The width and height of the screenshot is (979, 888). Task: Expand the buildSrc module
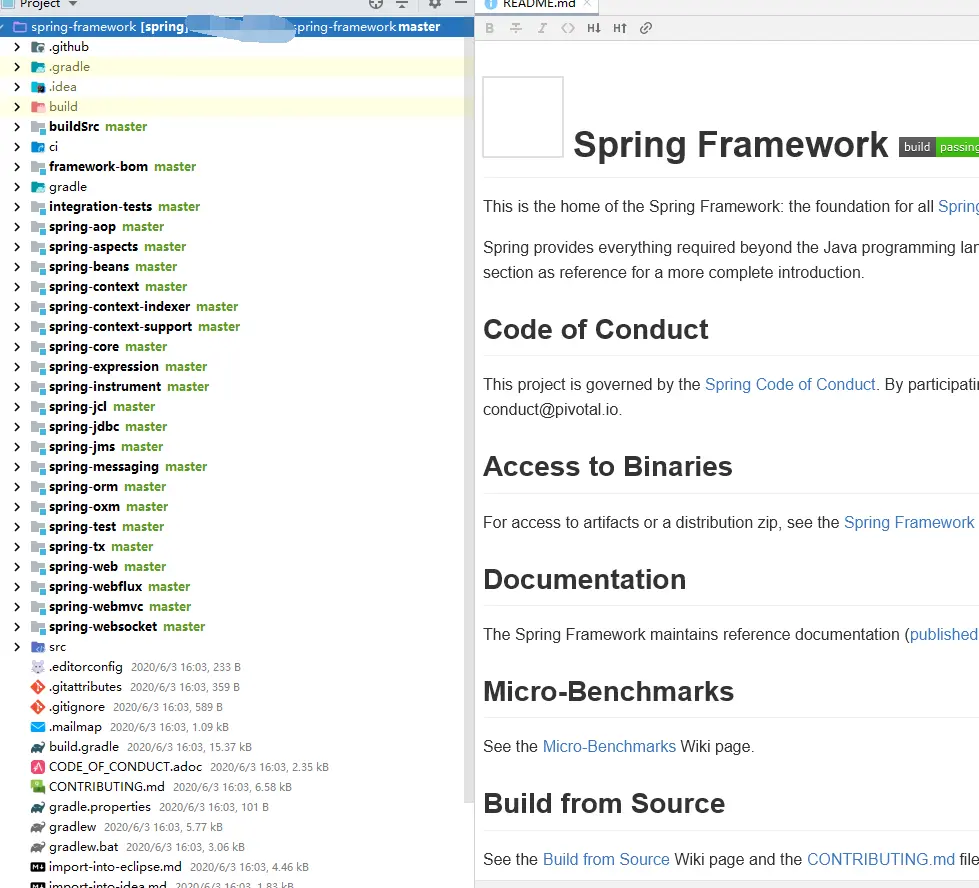tap(17, 127)
